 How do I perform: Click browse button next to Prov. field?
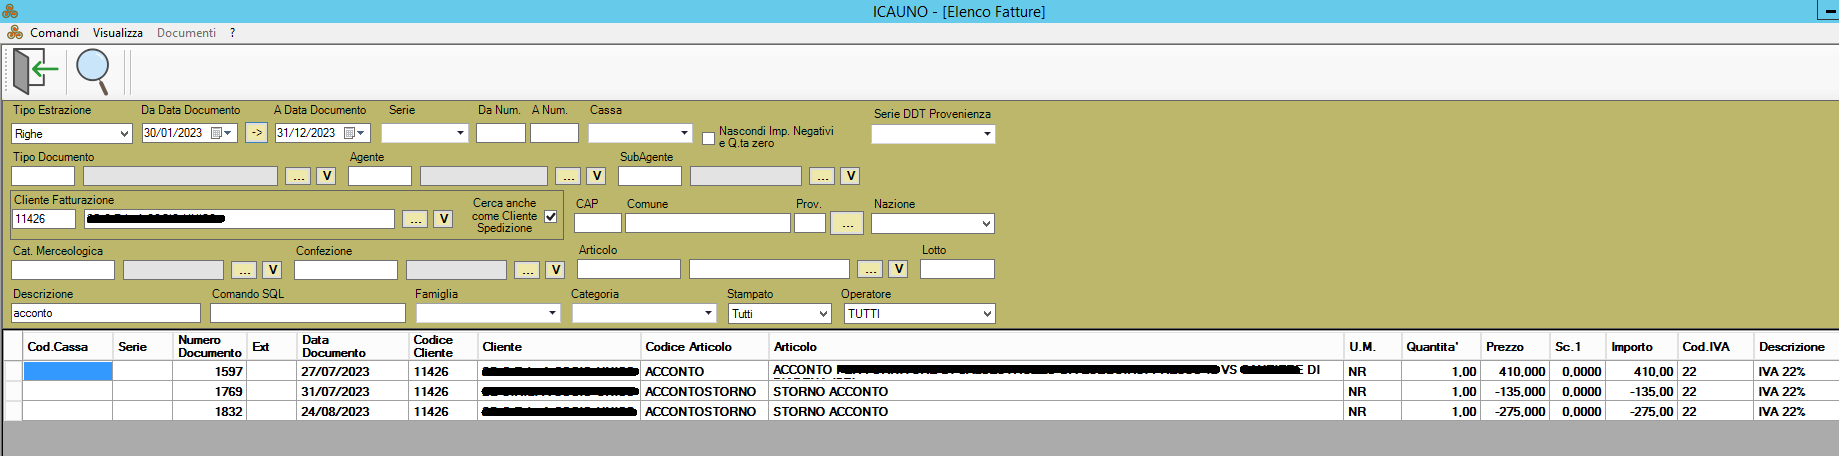tap(846, 223)
